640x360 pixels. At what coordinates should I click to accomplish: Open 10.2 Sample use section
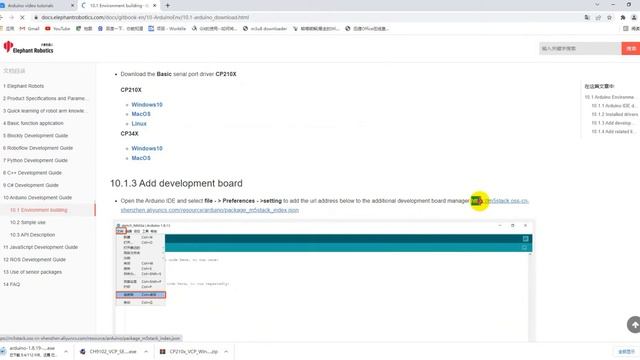pyautogui.click(x=28, y=222)
